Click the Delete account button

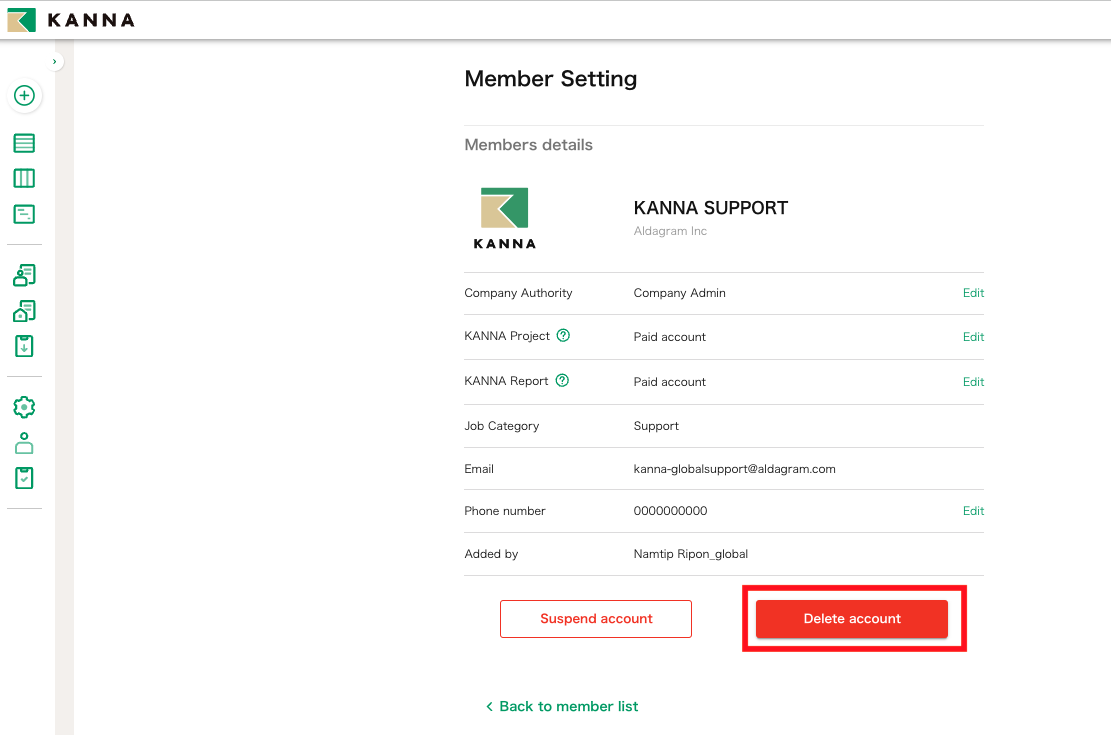pyautogui.click(x=852, y=618)
